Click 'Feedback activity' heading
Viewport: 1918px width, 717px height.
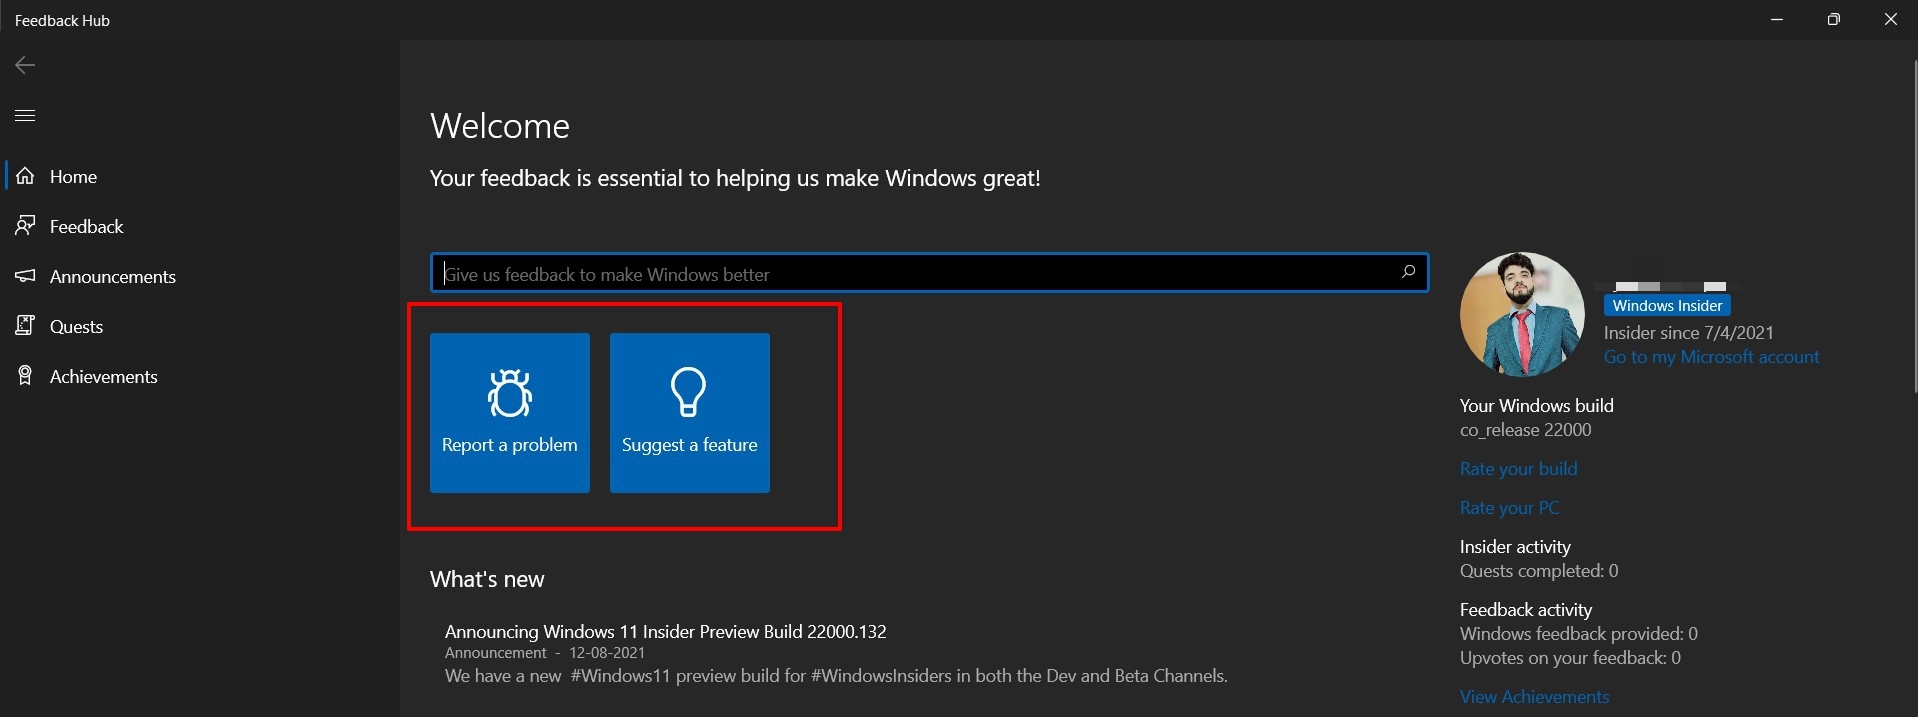1526,610
